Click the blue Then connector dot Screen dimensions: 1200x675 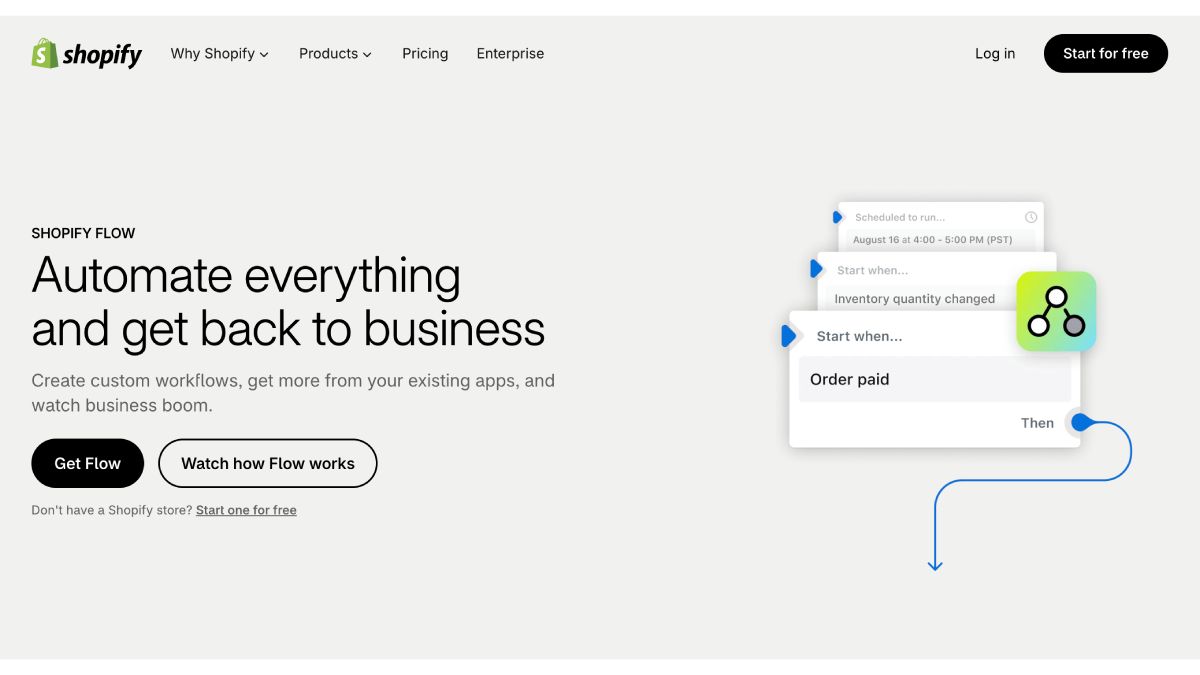tap(1080, 423)
